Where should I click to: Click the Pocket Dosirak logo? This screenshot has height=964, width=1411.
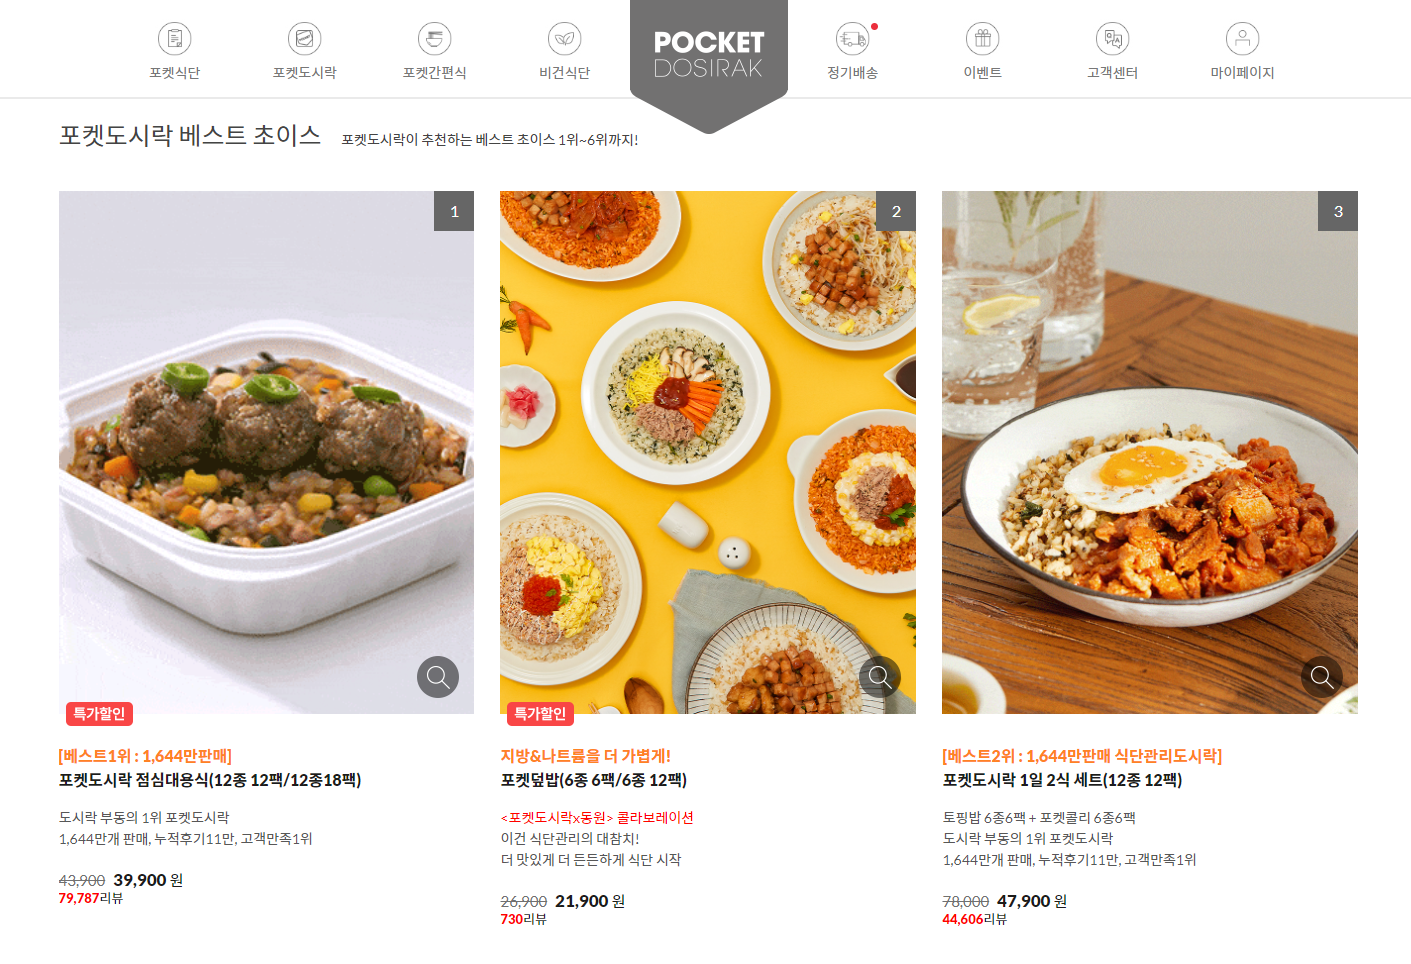[x=709, y=55]
